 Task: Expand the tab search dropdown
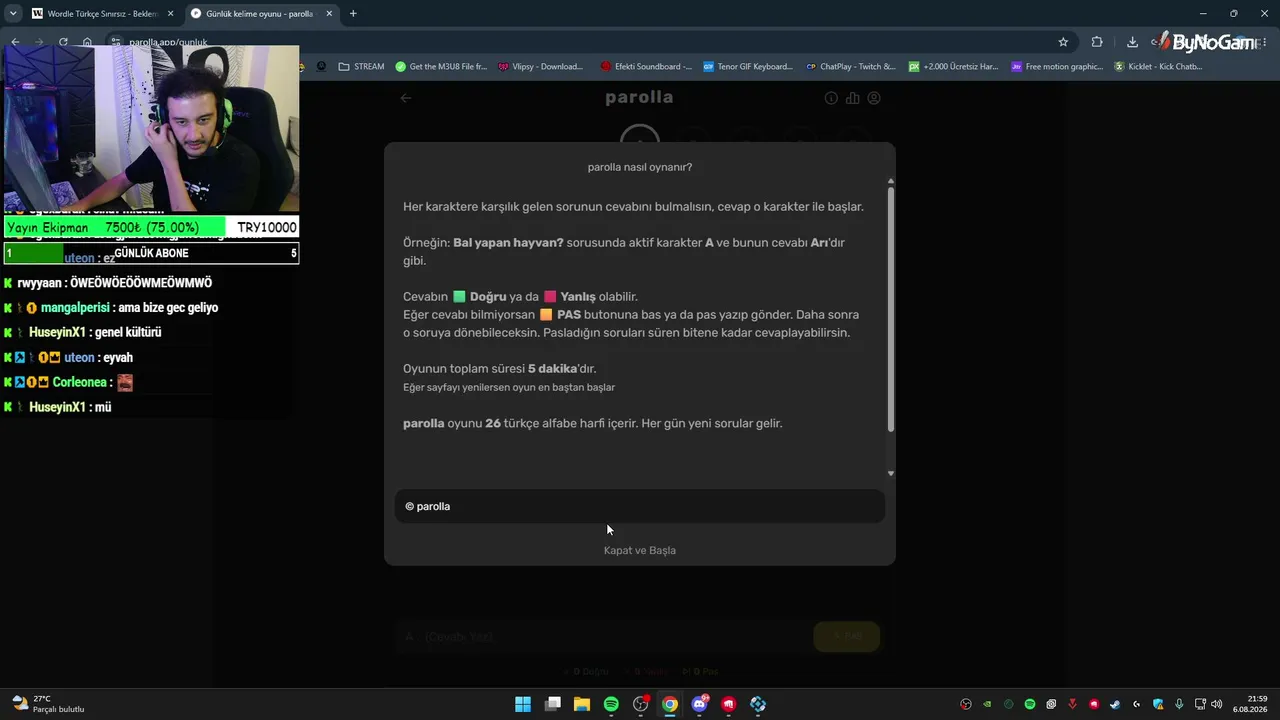click(x=13, y=14)
